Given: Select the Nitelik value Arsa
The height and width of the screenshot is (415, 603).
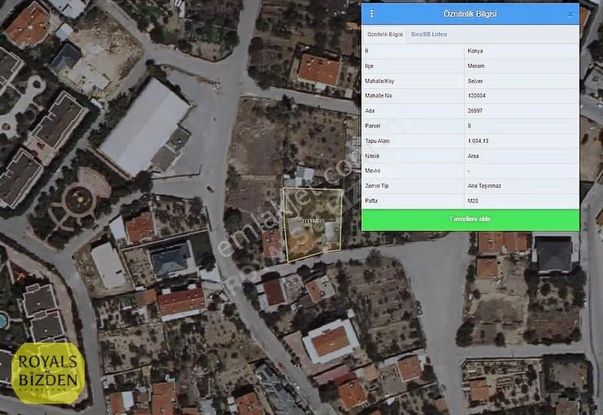Looking at the screenshot, I should (475, 155).
